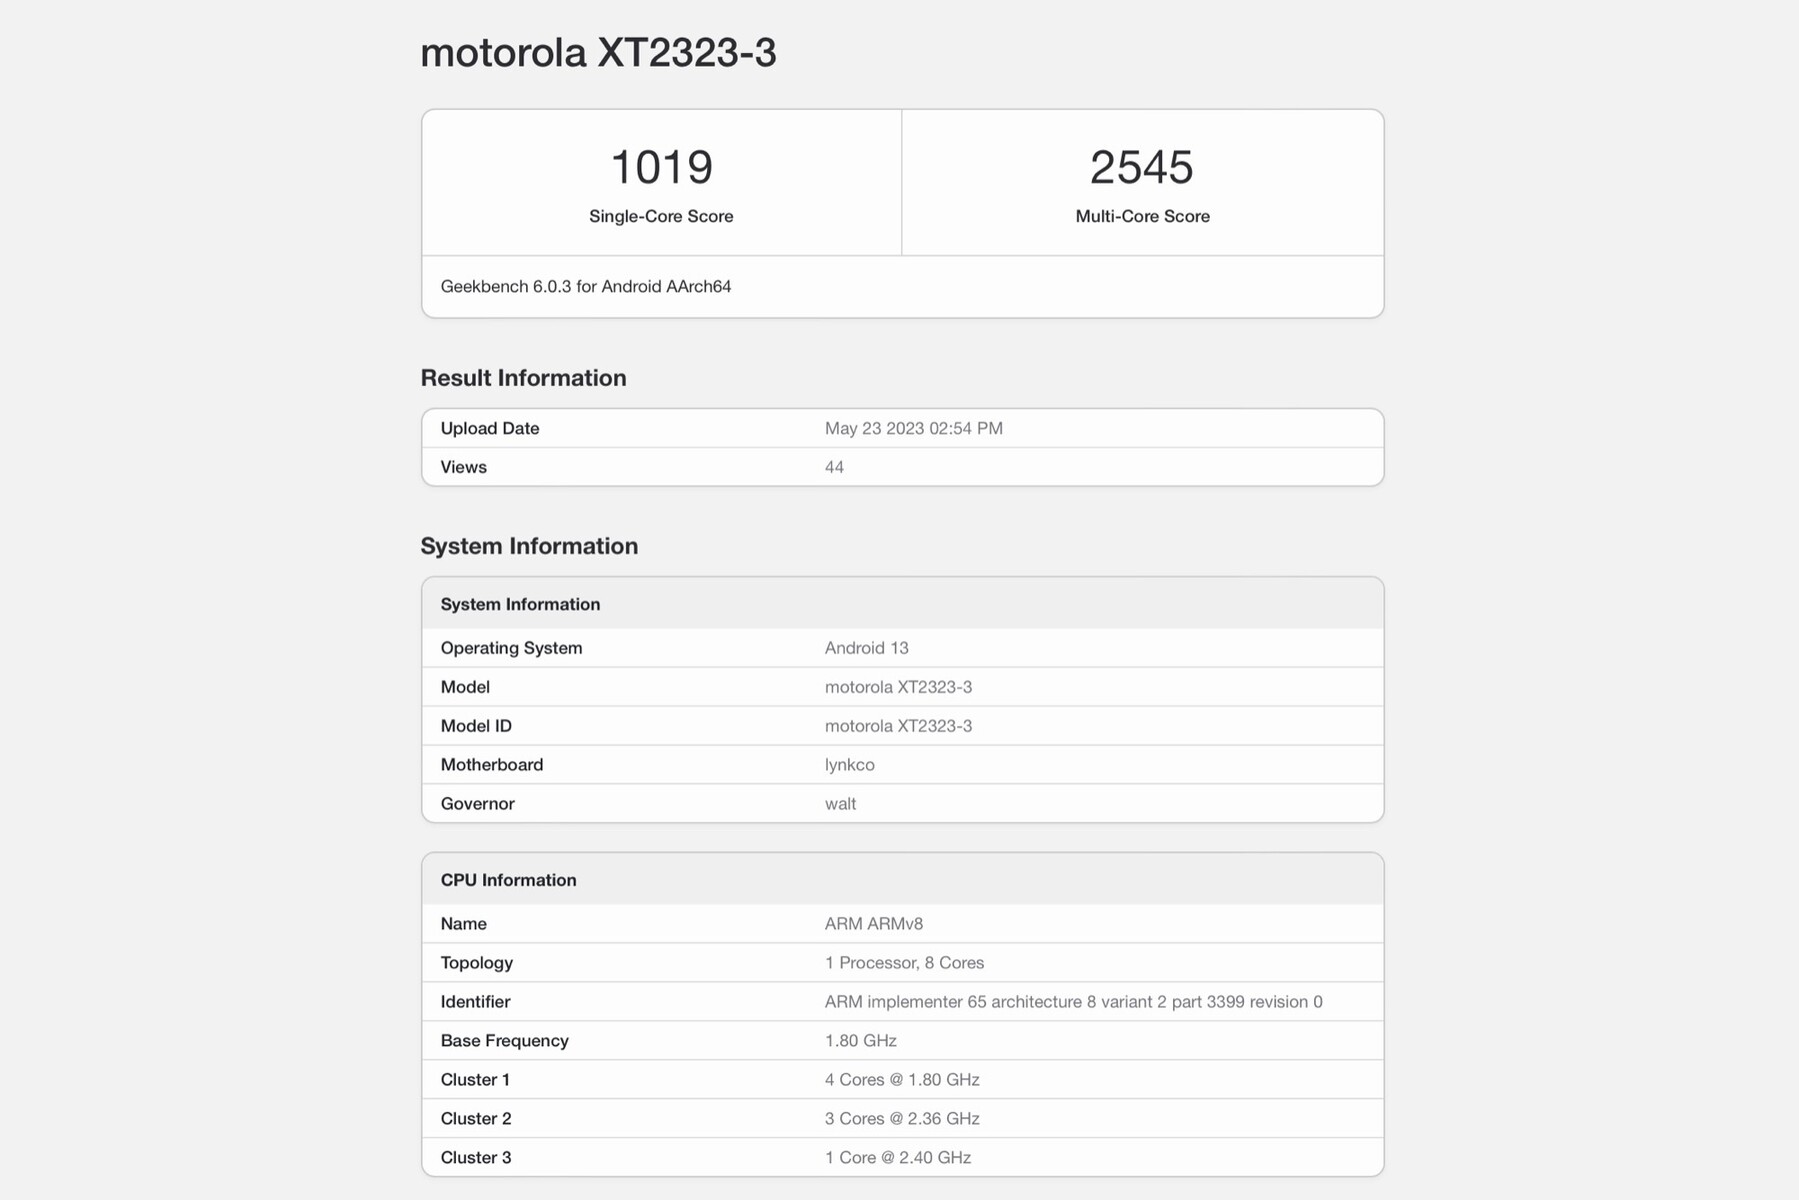Image resolution: width=1799 pixels, height=1200 pixels.
Task: Click the ARM ARMv8 name value
Action: (x=873, y=924)
